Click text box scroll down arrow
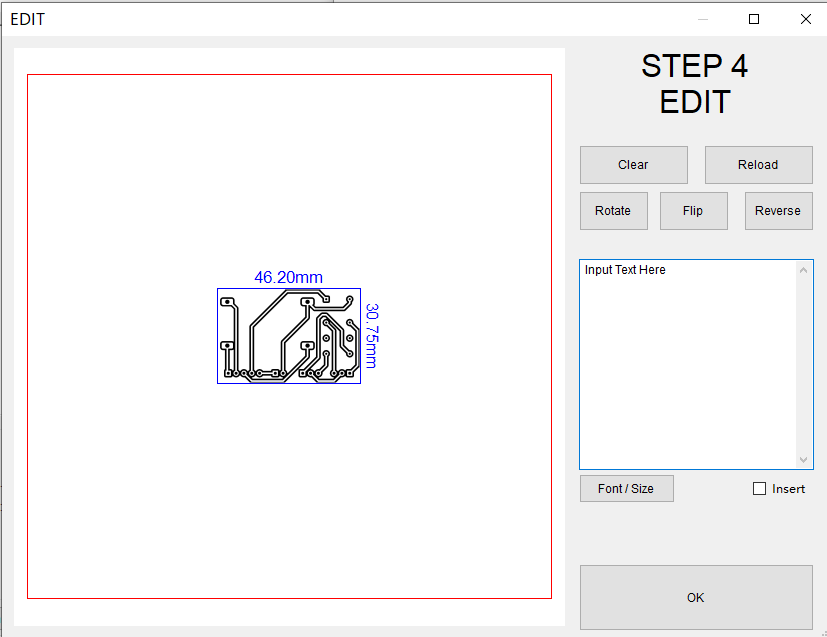Image resolution: width=827 pixels, height=637 pixels. click(x=803, y=460)
